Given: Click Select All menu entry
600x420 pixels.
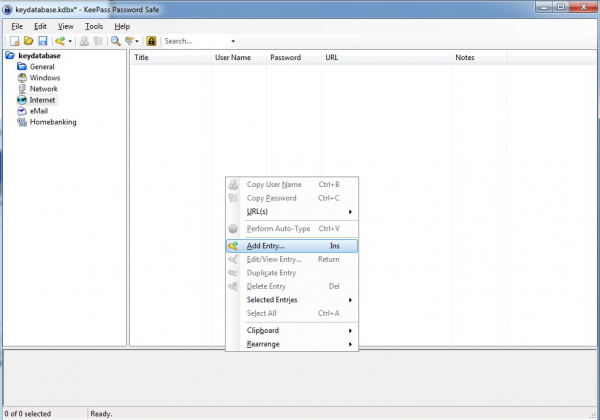Looking at the screenshot, I should coord(292,313).
